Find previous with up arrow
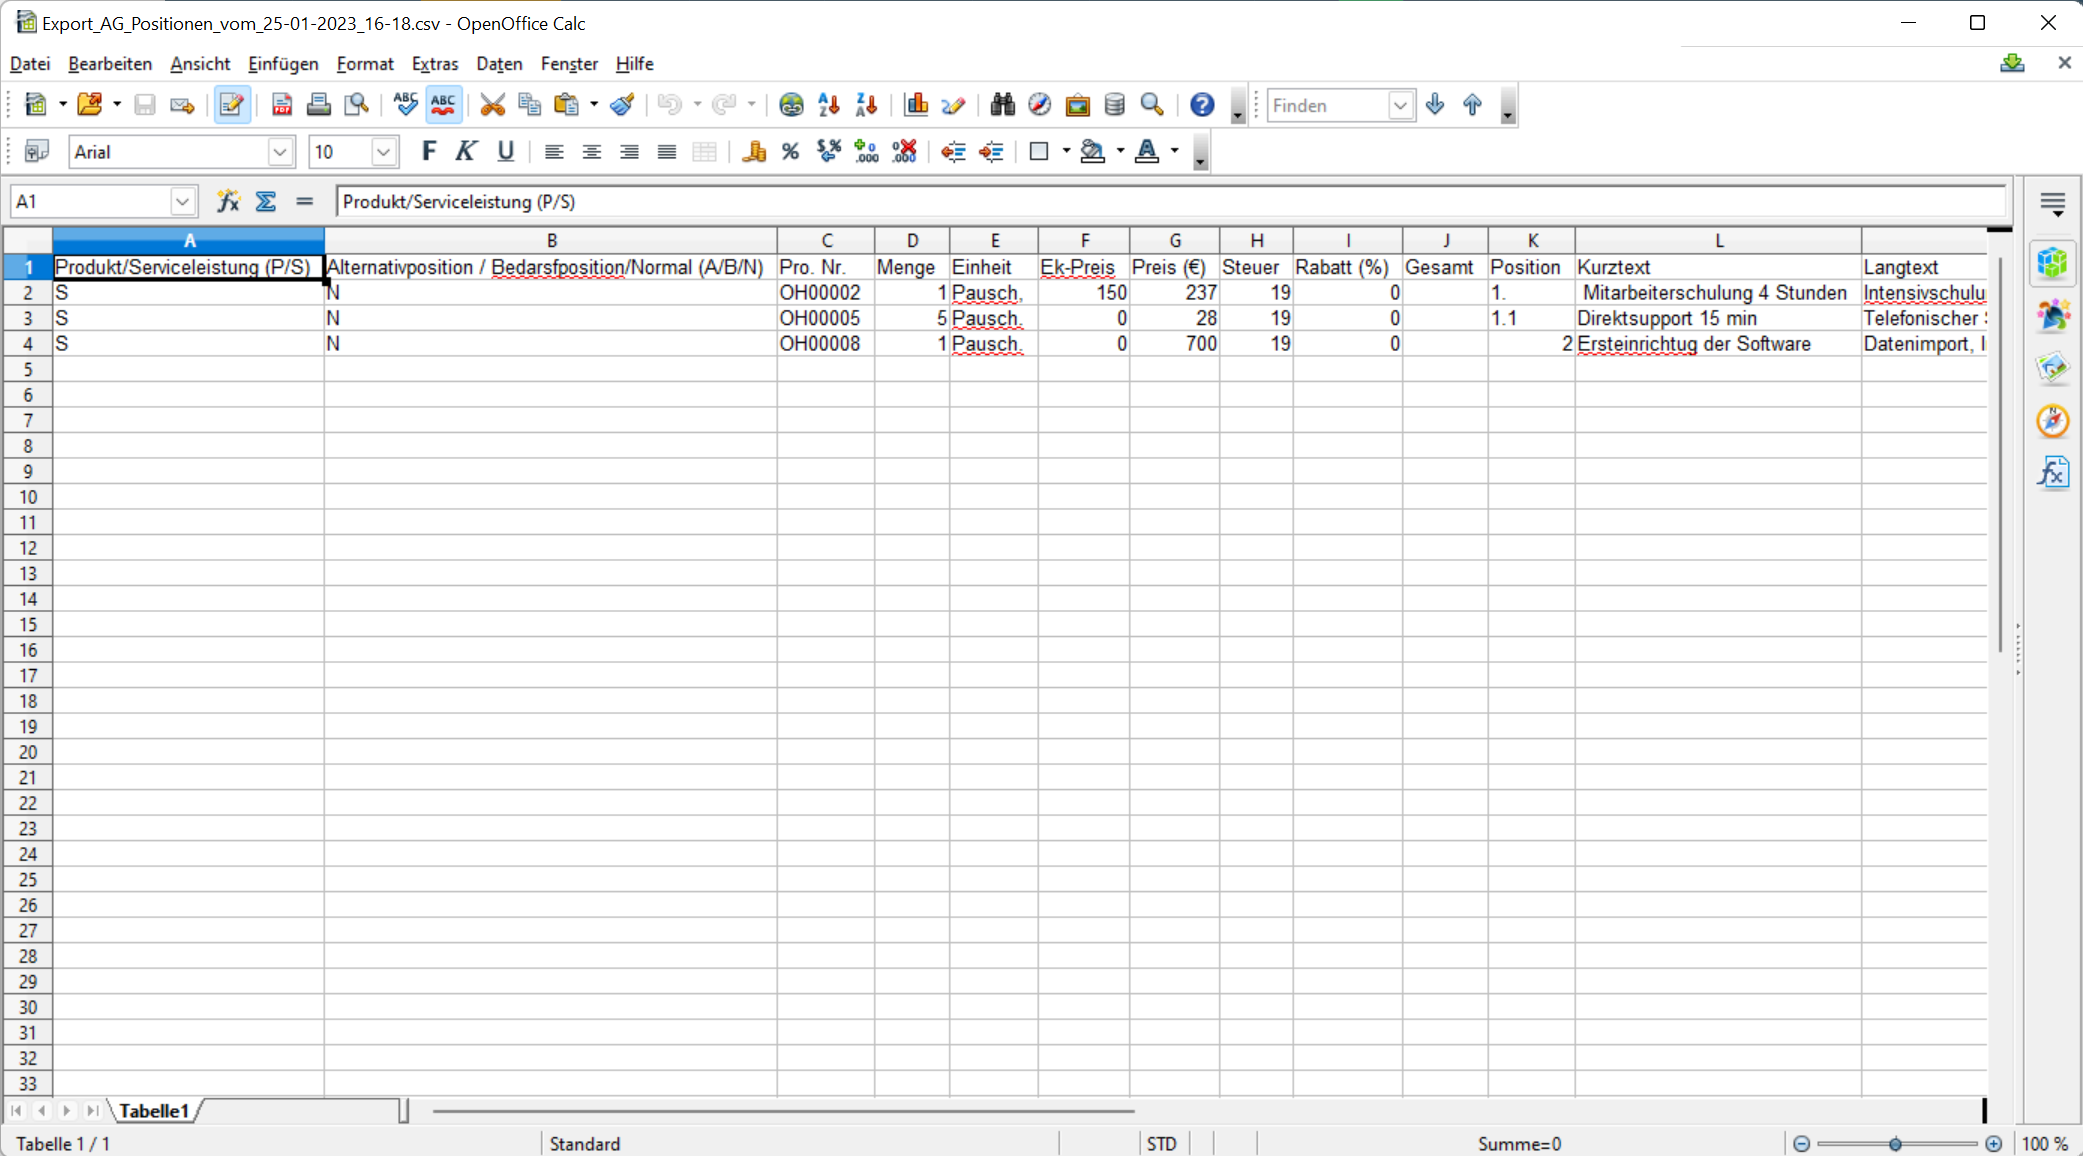Screen dimensions: 2083x1156 click(x=1472, y=105)
